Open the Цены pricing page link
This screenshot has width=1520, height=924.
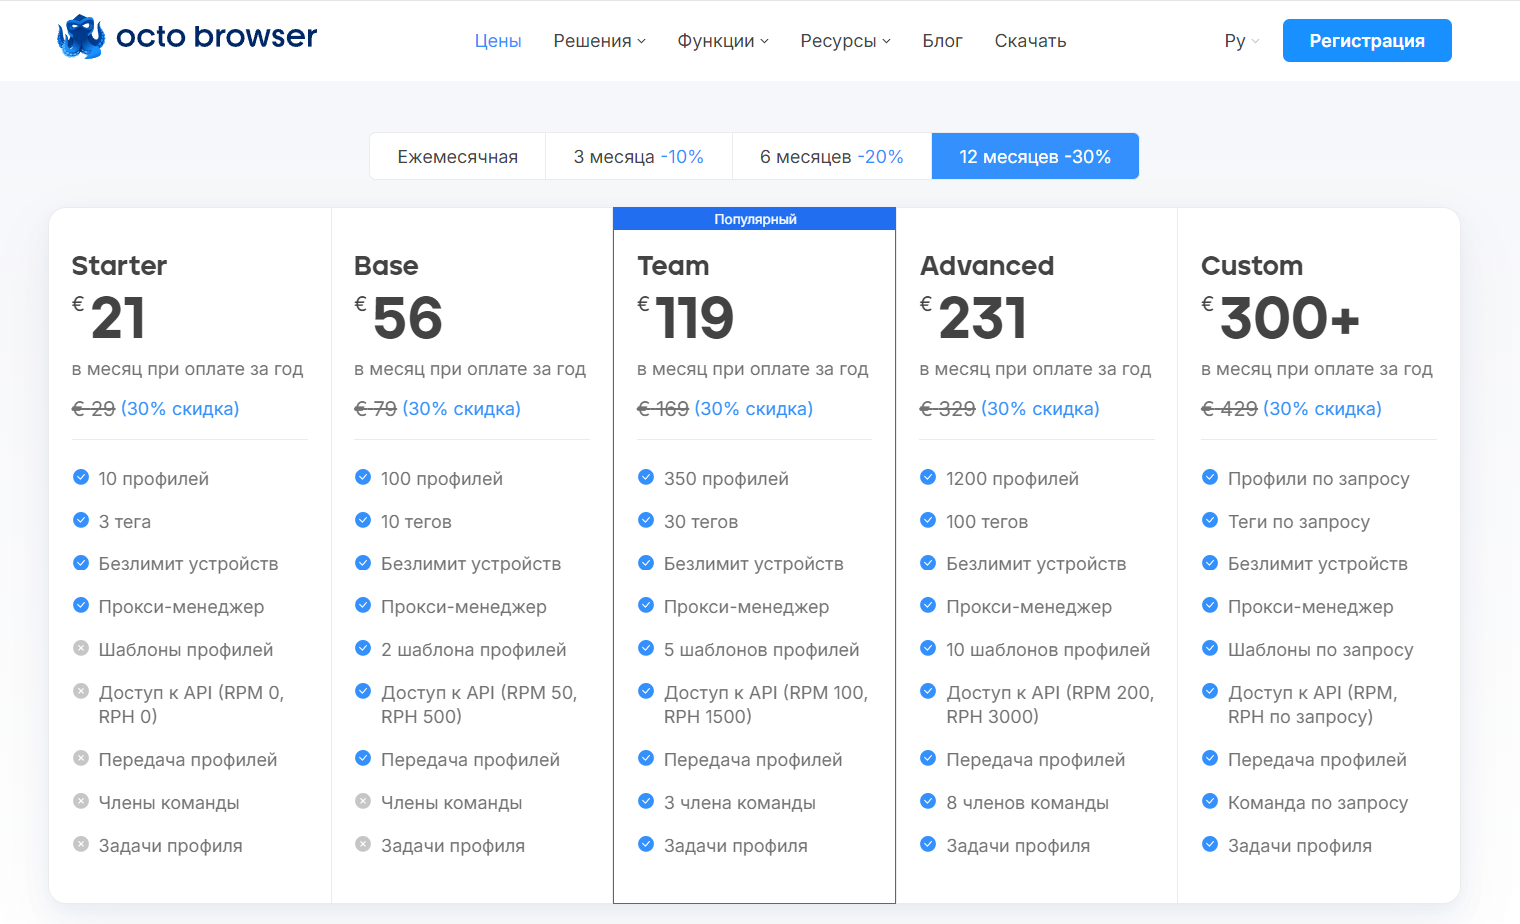coord(498,41)
